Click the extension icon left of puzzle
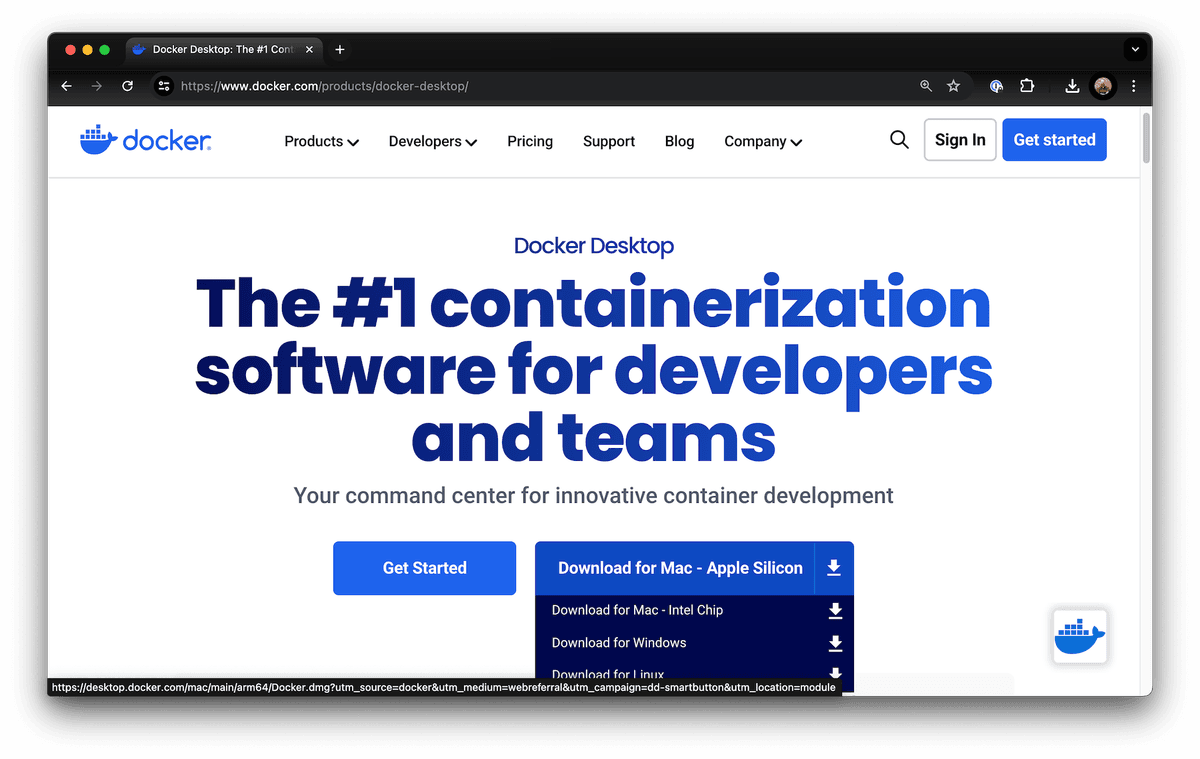The height and width of the screenshot is (759, 1200). [x=996, y=86]
